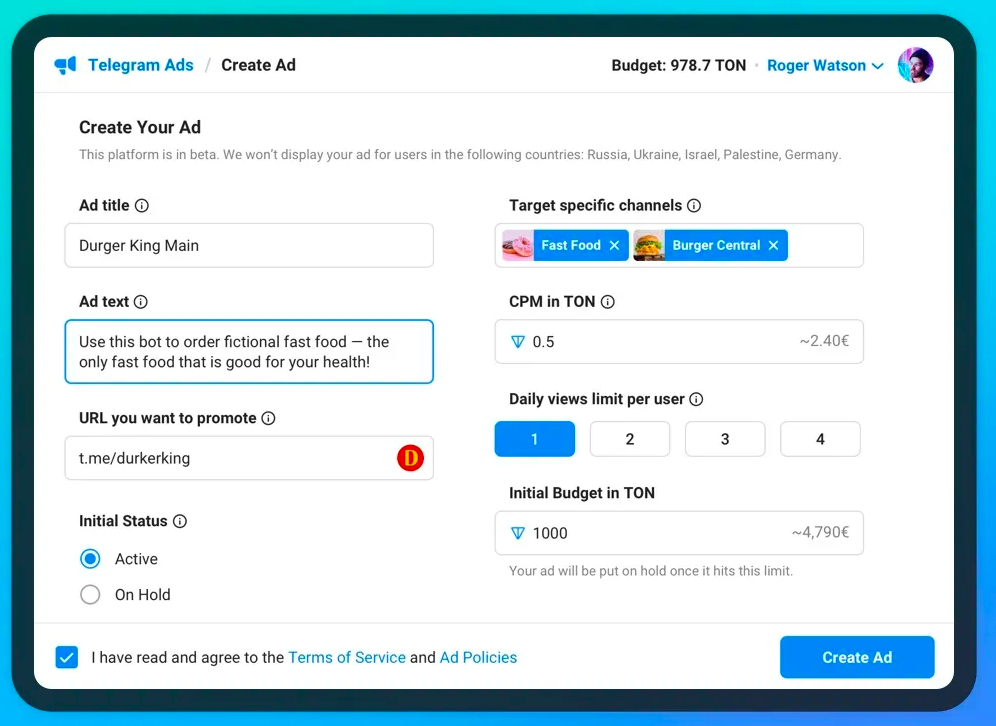Click the Fast Food donut thumbnail
Screen dimensions: 996x726
518,245
